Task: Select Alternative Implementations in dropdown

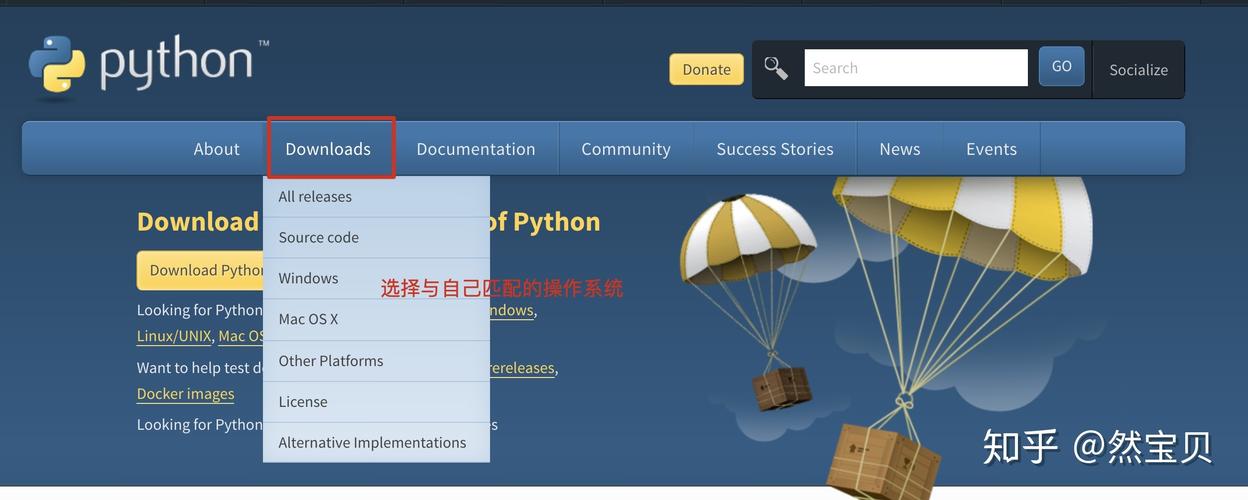Action: (x=376, y=443)
